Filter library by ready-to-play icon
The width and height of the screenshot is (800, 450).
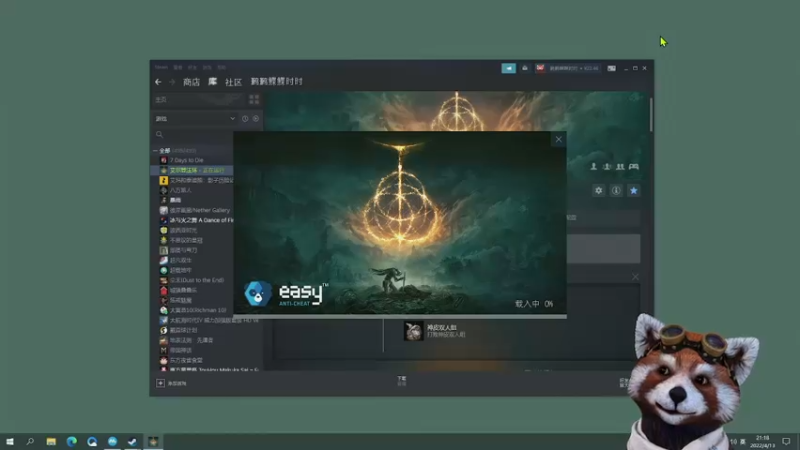[256, 118]
